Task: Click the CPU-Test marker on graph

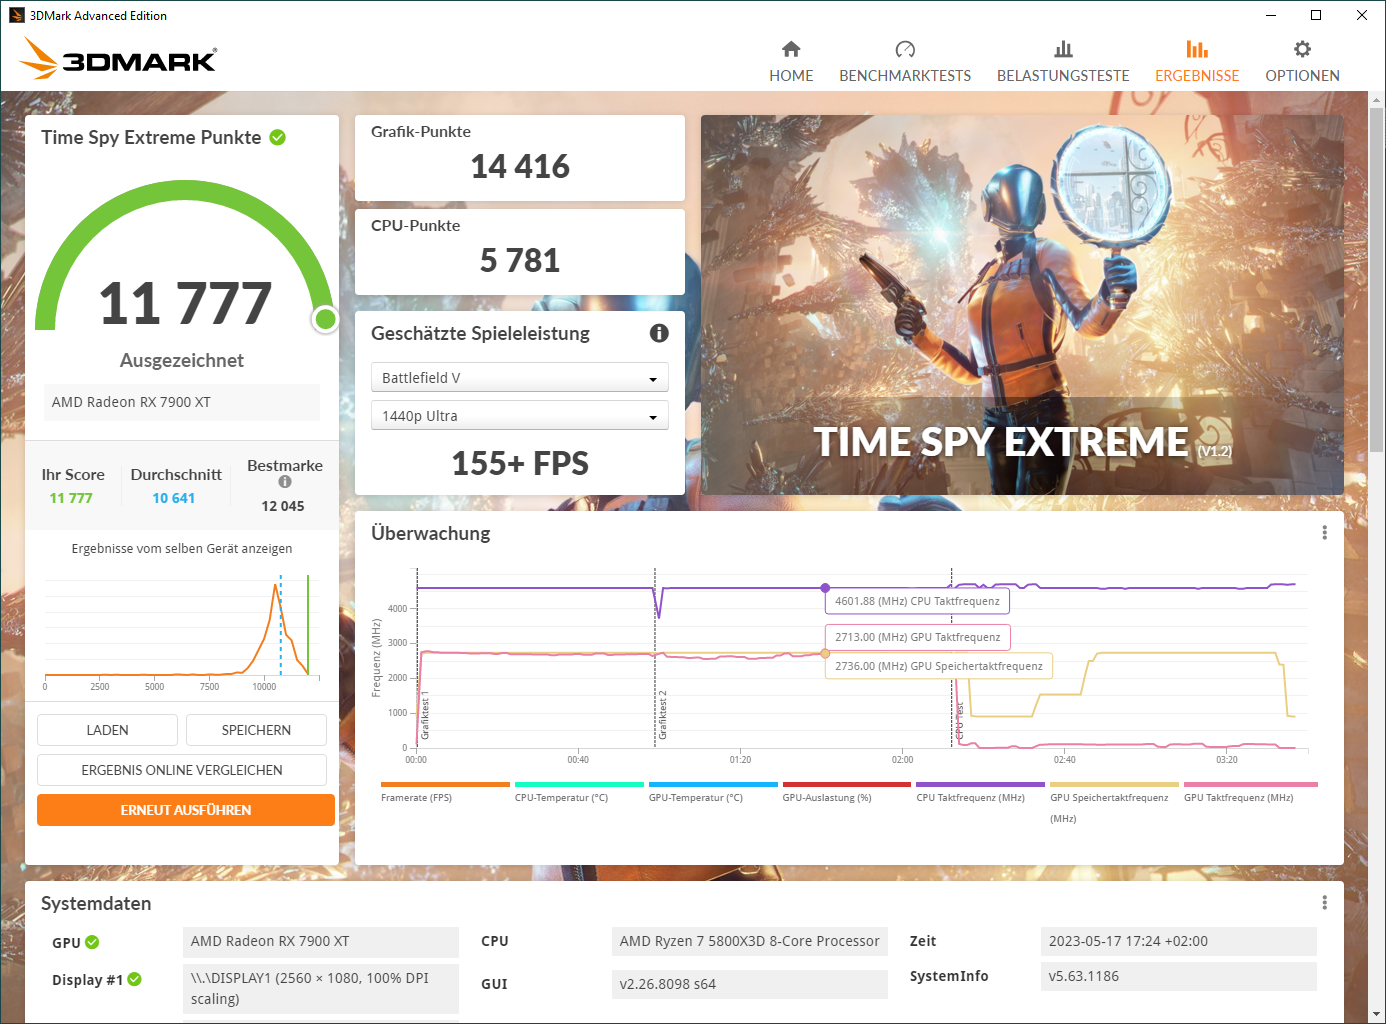Action: pos(958,719)
